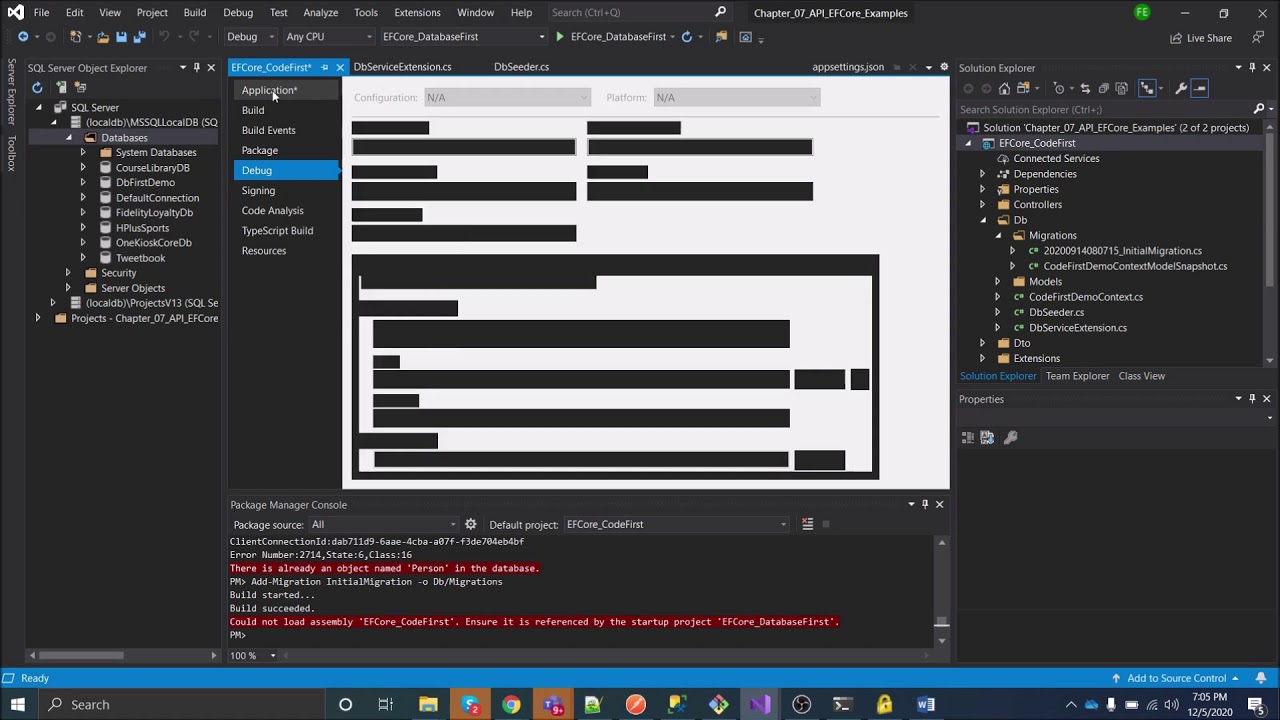Switch to the DbSeeder.cs tab
The width and height of the screenshot is (1280, 720).
tap(521, 67)
